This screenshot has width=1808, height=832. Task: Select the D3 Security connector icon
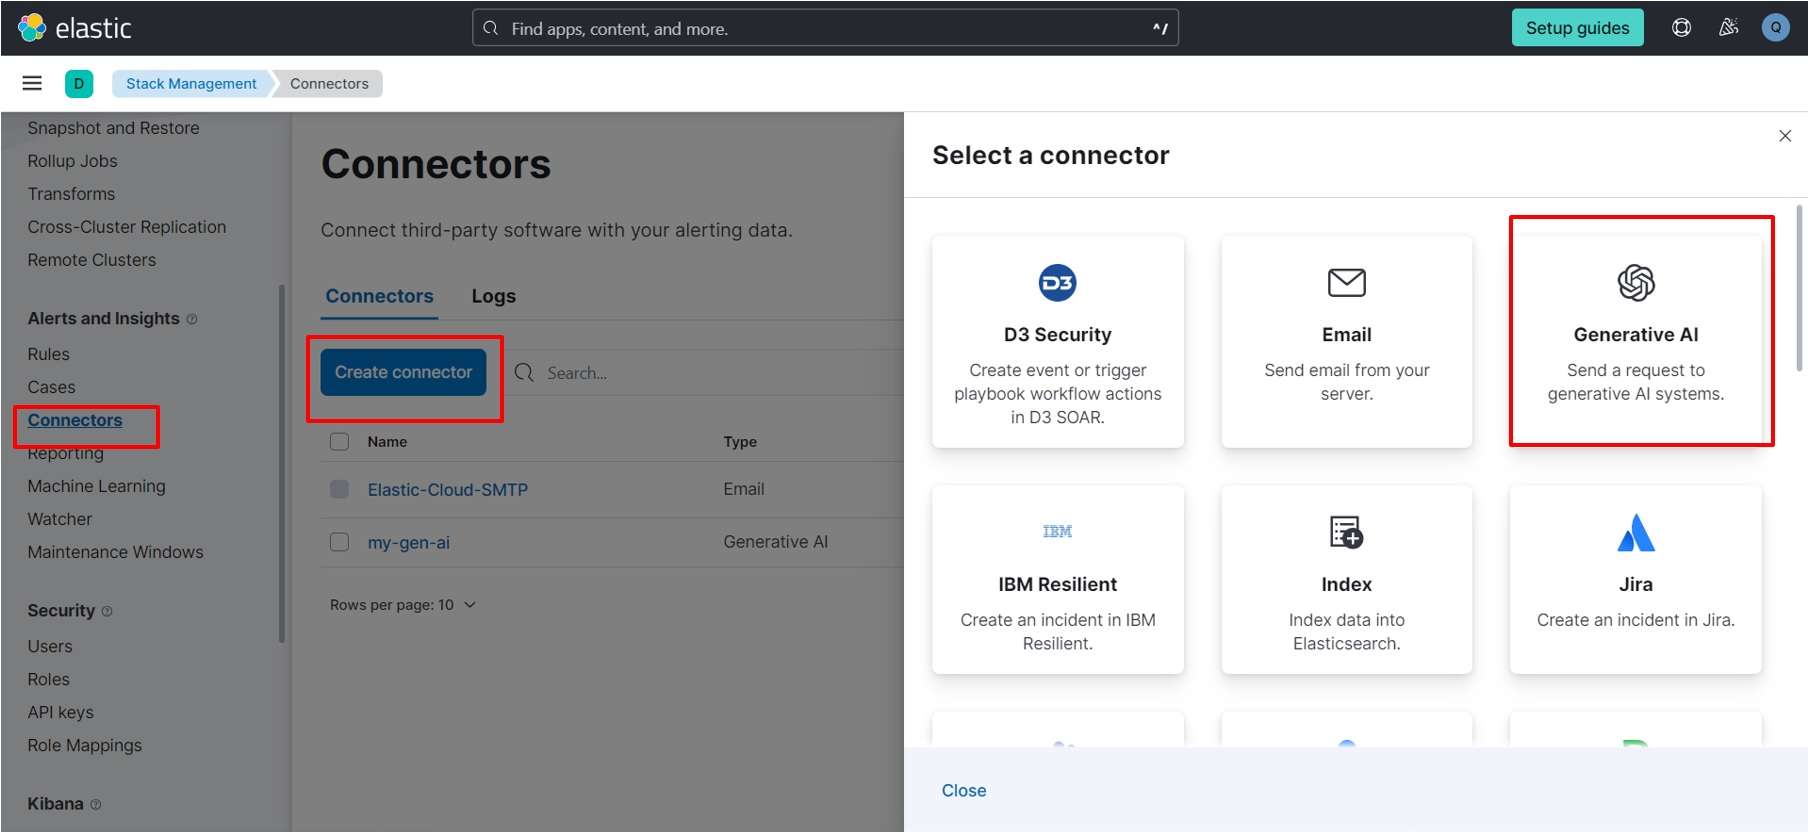(x=1057, y=283)
